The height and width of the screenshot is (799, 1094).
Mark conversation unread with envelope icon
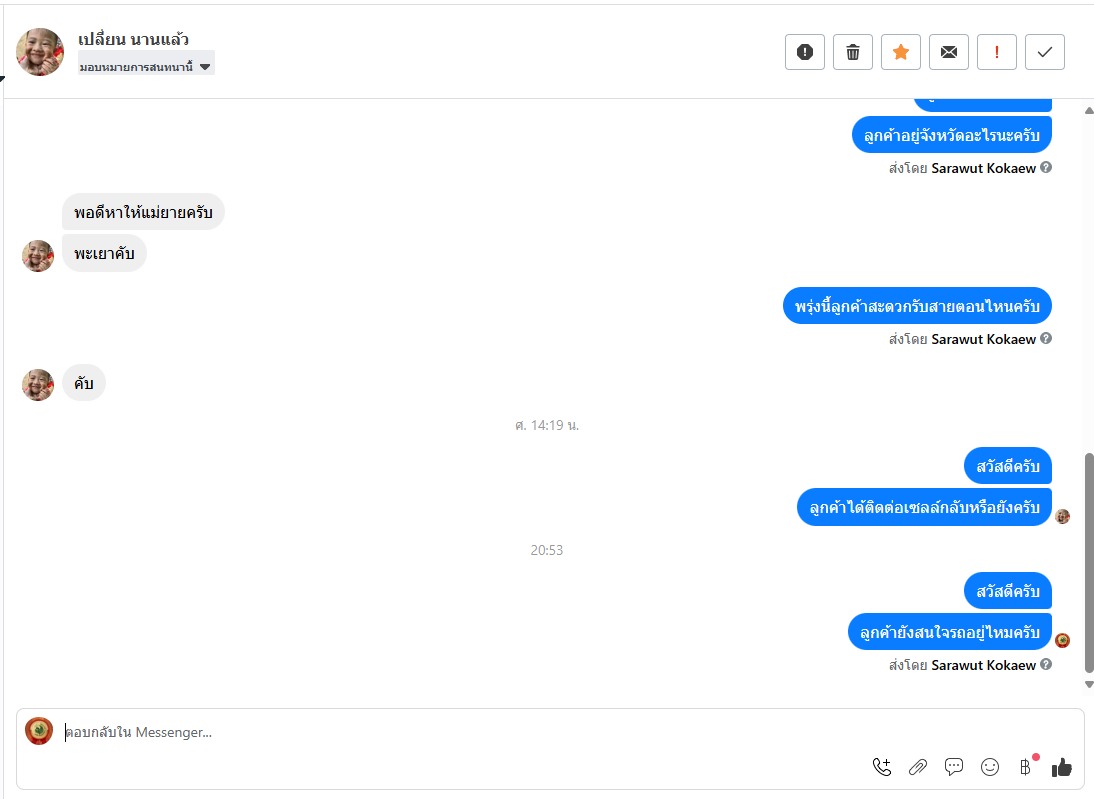(949, 52)
